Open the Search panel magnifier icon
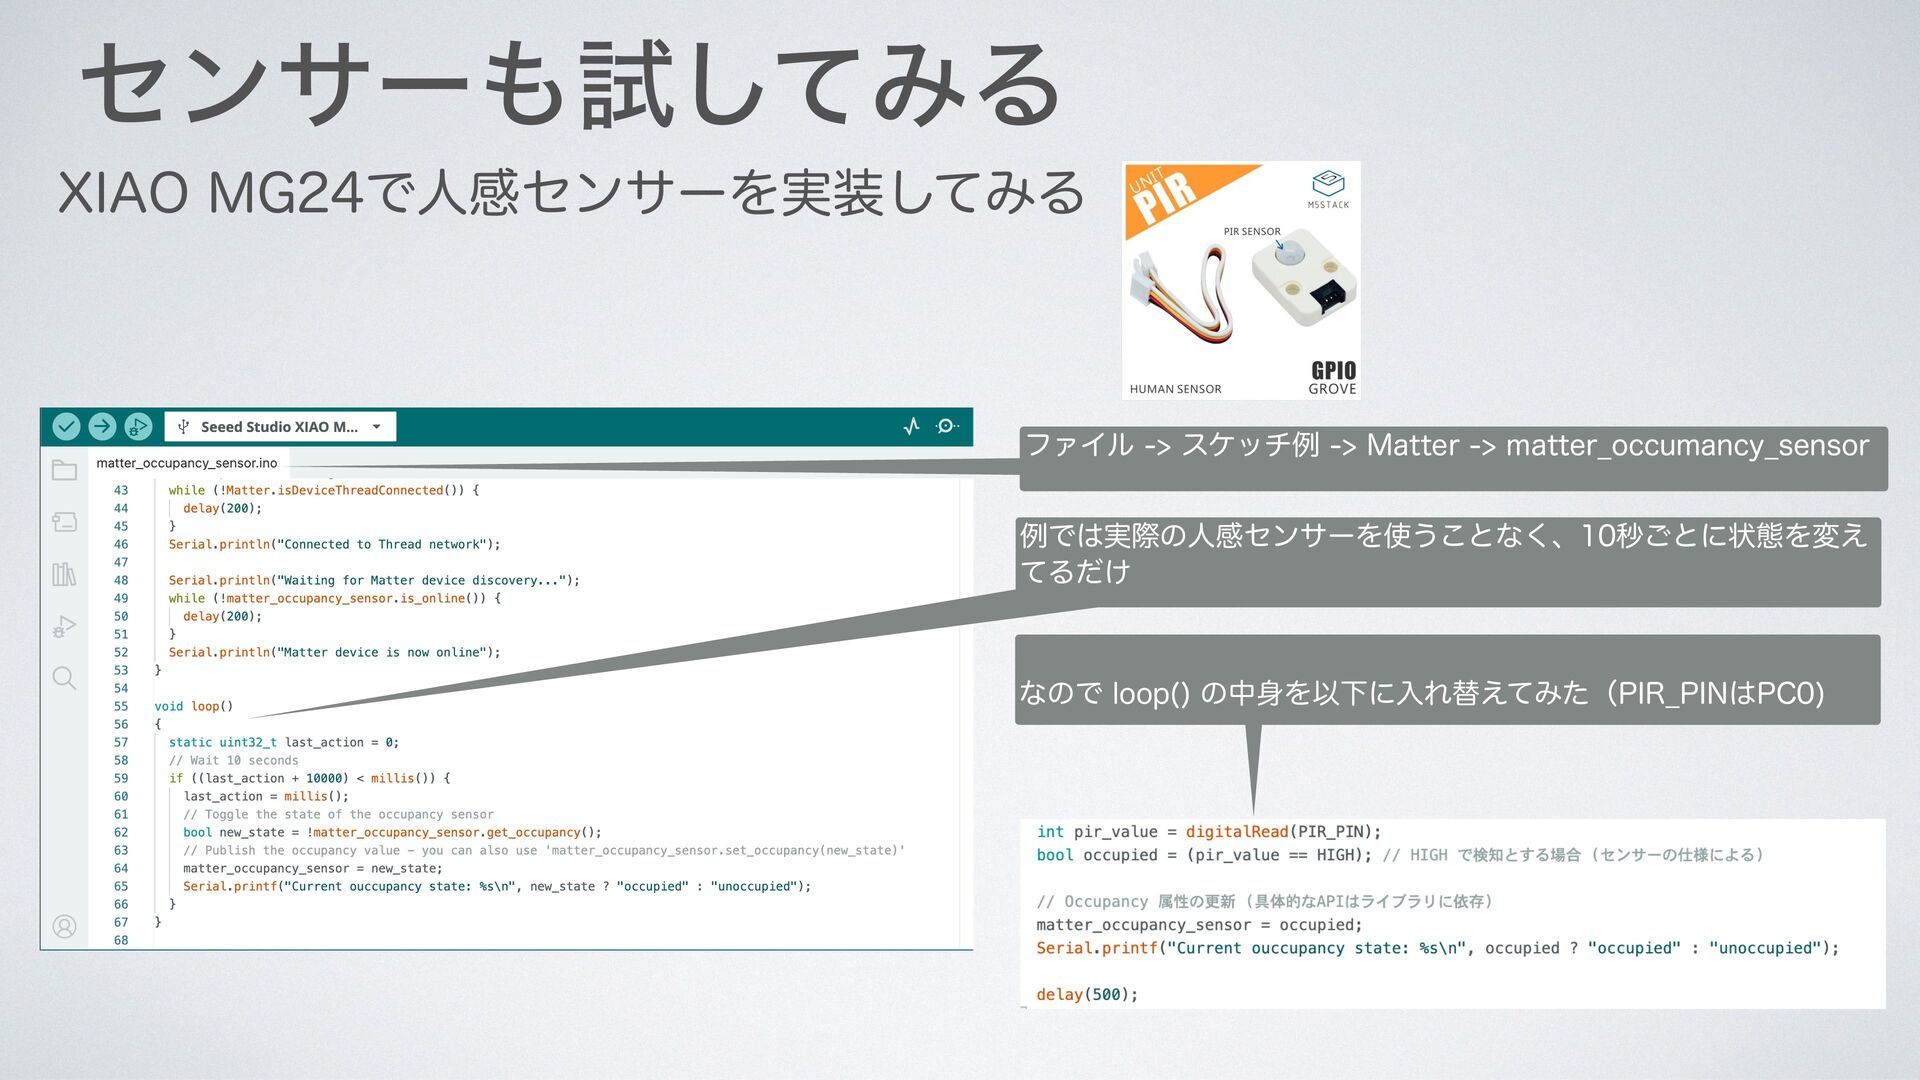Image resolution: width=1920 pixels, height=1080 pixels. [64, 679]
